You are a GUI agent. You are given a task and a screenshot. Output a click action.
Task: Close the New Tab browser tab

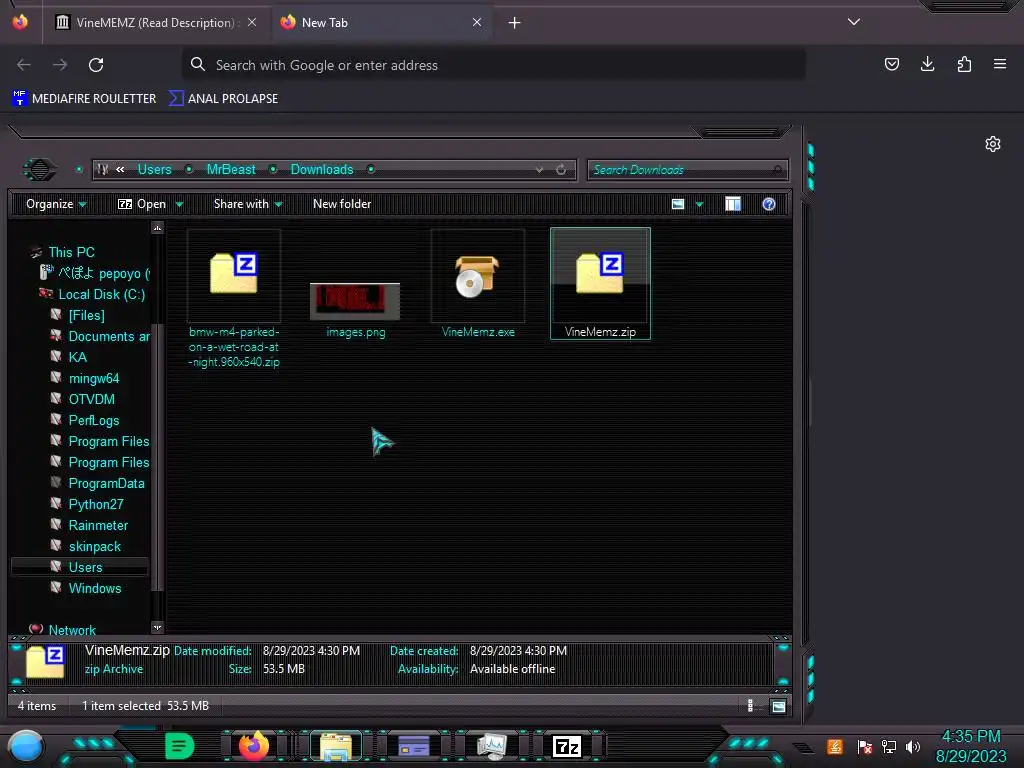click(477, 23)
